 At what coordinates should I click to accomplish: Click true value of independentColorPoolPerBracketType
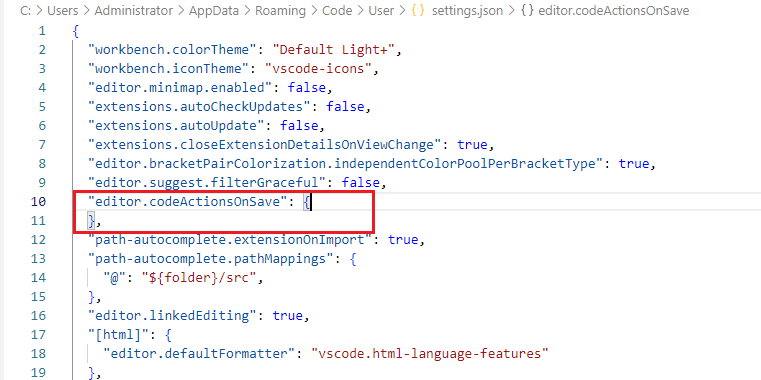(634, 164)
